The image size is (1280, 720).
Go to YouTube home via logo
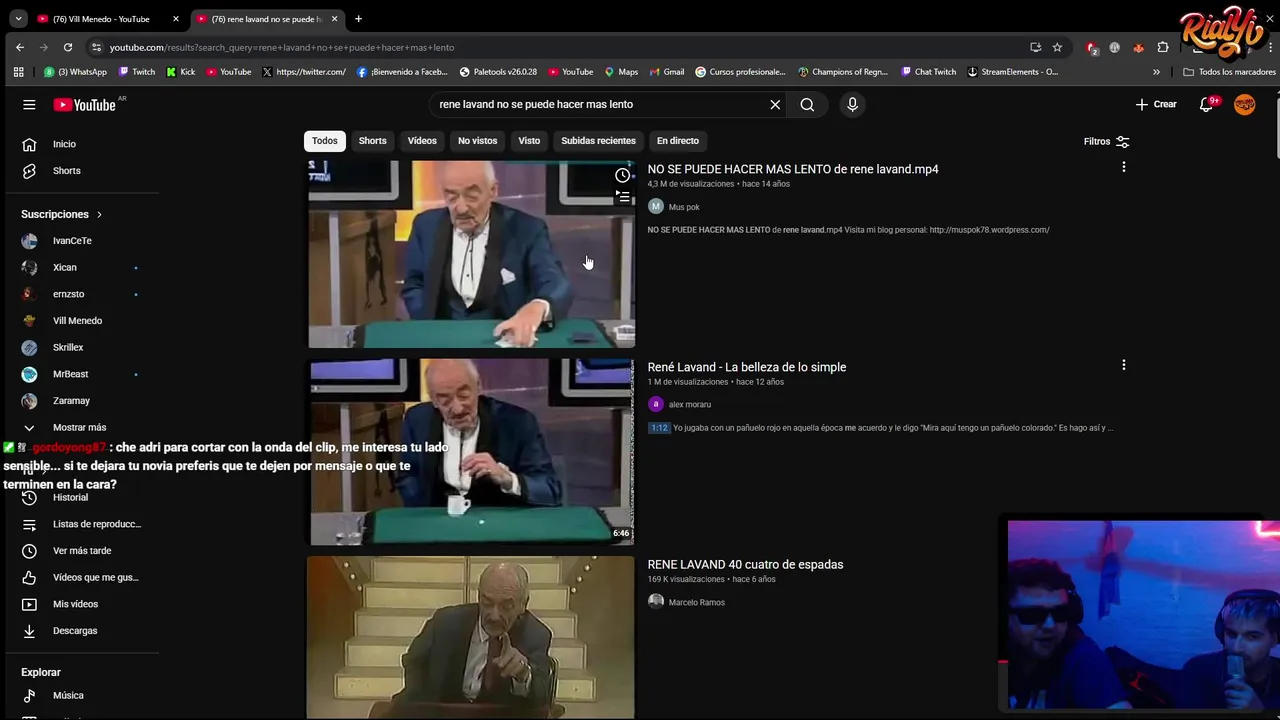point(85,104)
